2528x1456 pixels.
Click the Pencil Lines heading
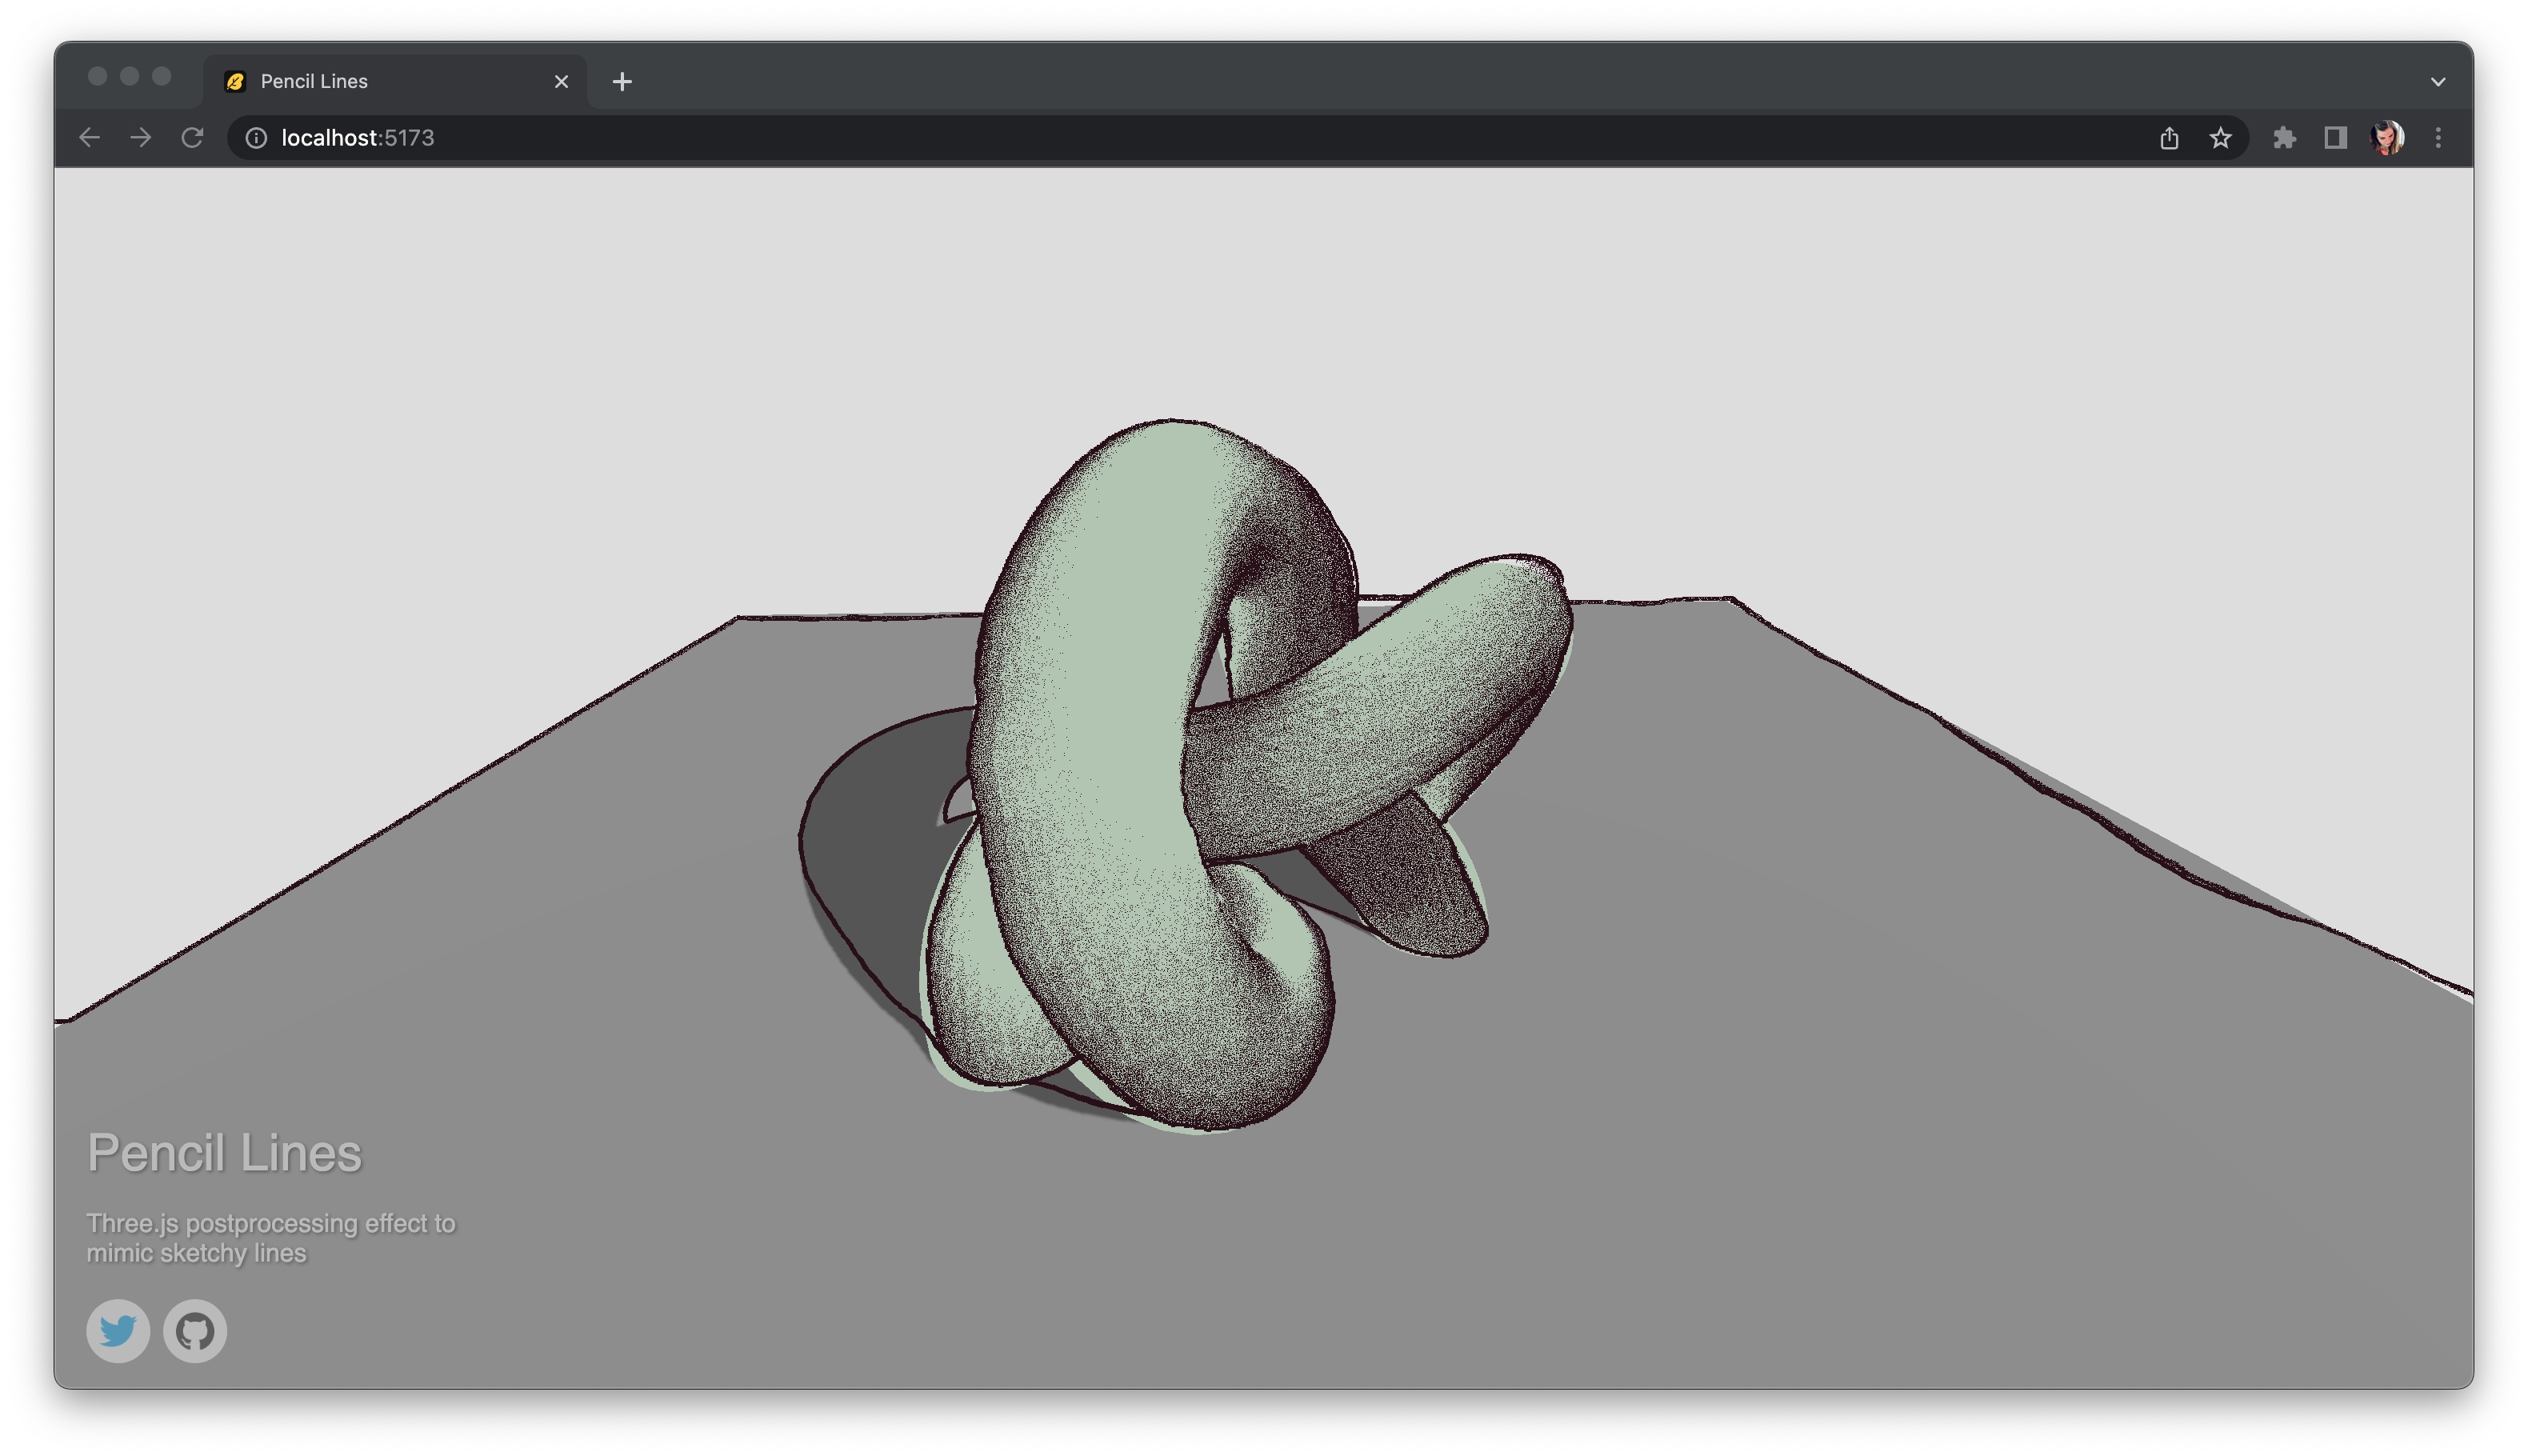224,1153
